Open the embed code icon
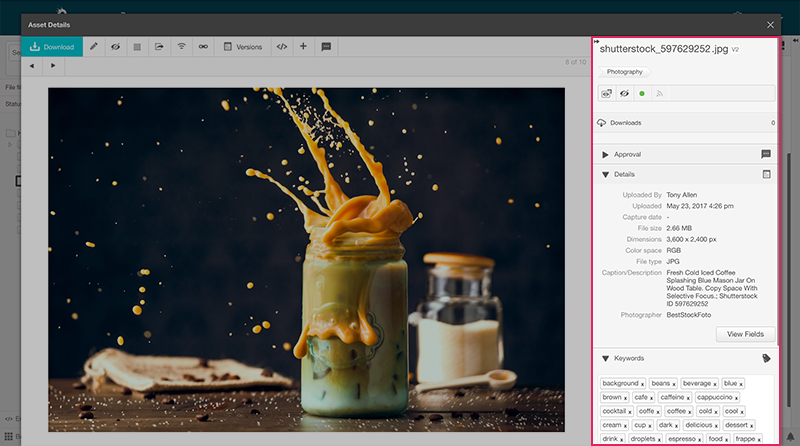This screenshot has width=800, height=446. click(x=282, y=46)
